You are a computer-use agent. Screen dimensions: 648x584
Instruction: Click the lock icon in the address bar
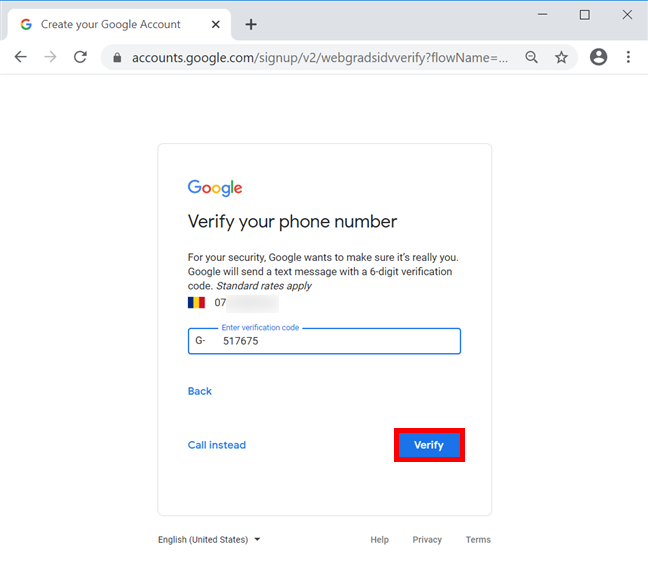[x=117, y=58]
